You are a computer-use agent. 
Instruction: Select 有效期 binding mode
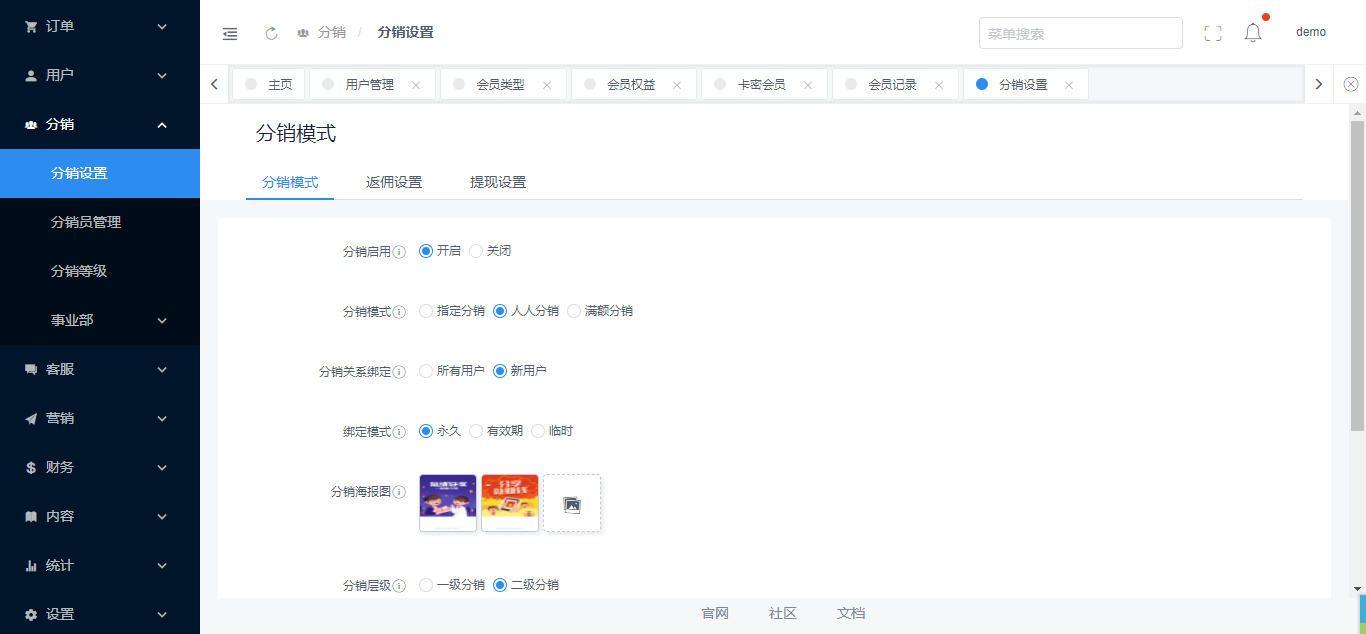click(x=476, y=431)
